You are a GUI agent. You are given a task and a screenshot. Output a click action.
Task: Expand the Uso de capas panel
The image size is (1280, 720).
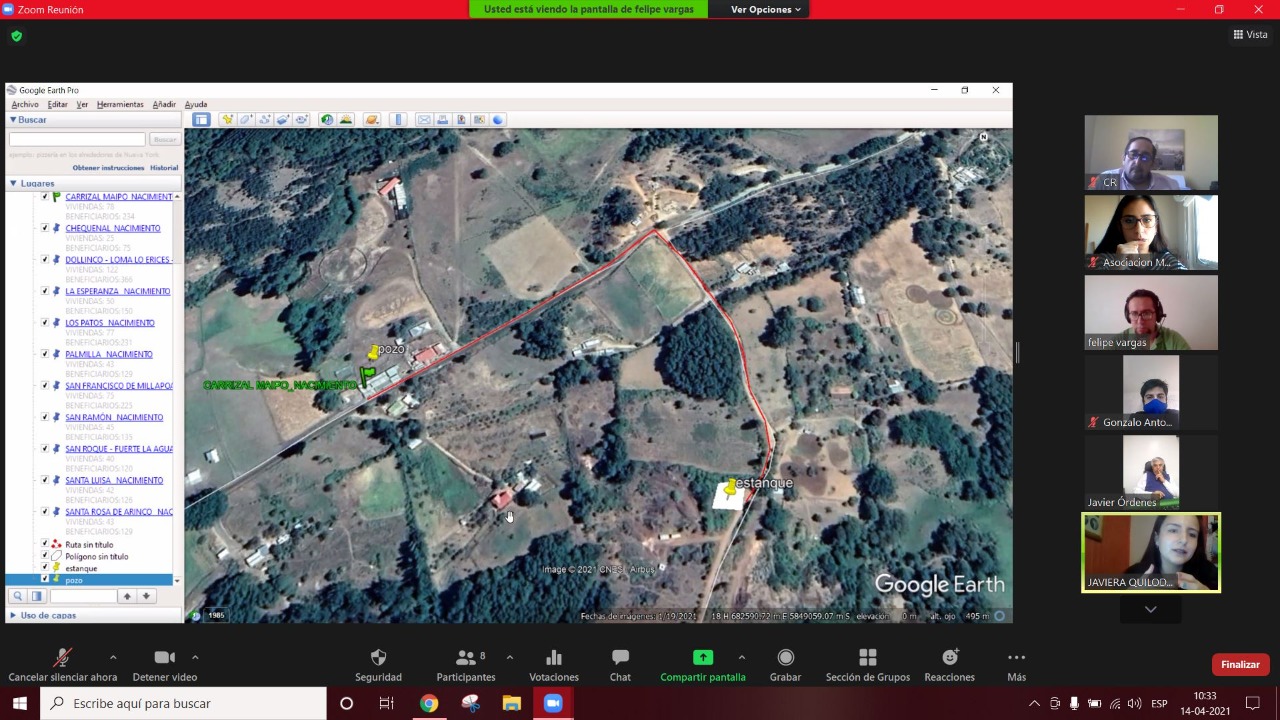tap(13, 615)
